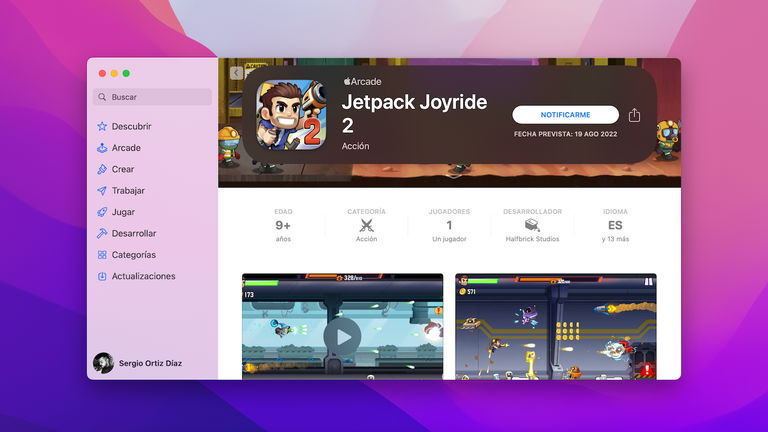Click the Trabajar paper plane icon
This screenshot has height=432, width=768.
pos(102,191)
